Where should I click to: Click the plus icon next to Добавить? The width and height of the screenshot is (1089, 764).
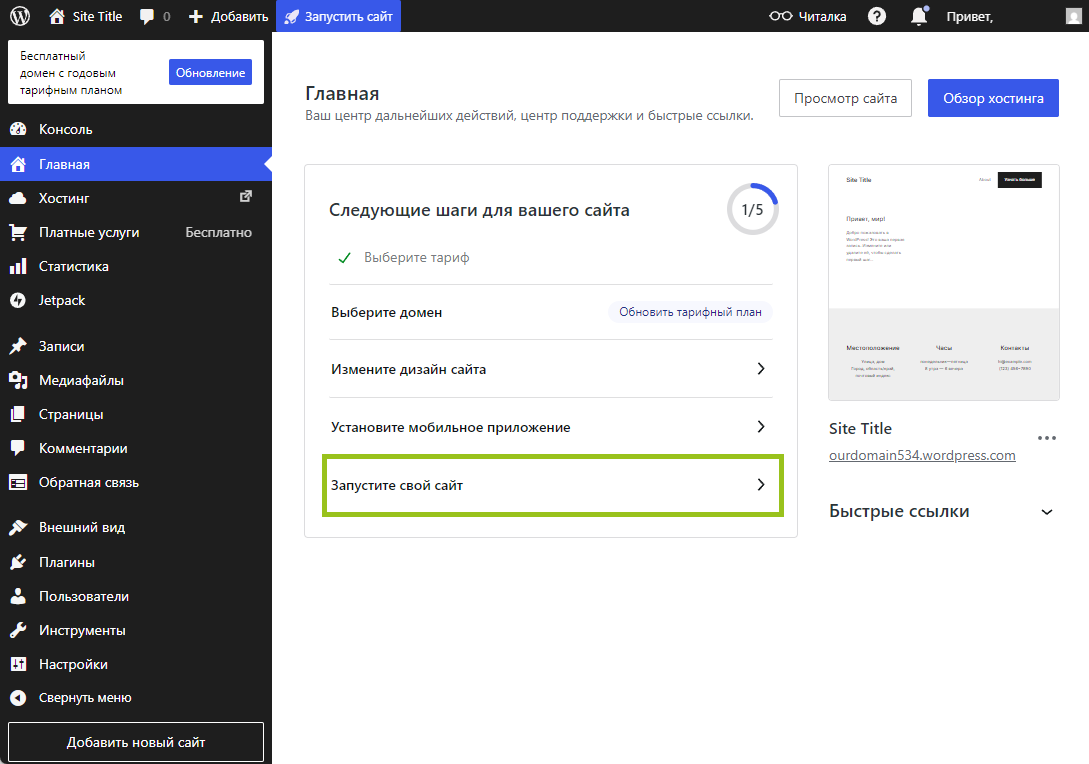[196, 17]
